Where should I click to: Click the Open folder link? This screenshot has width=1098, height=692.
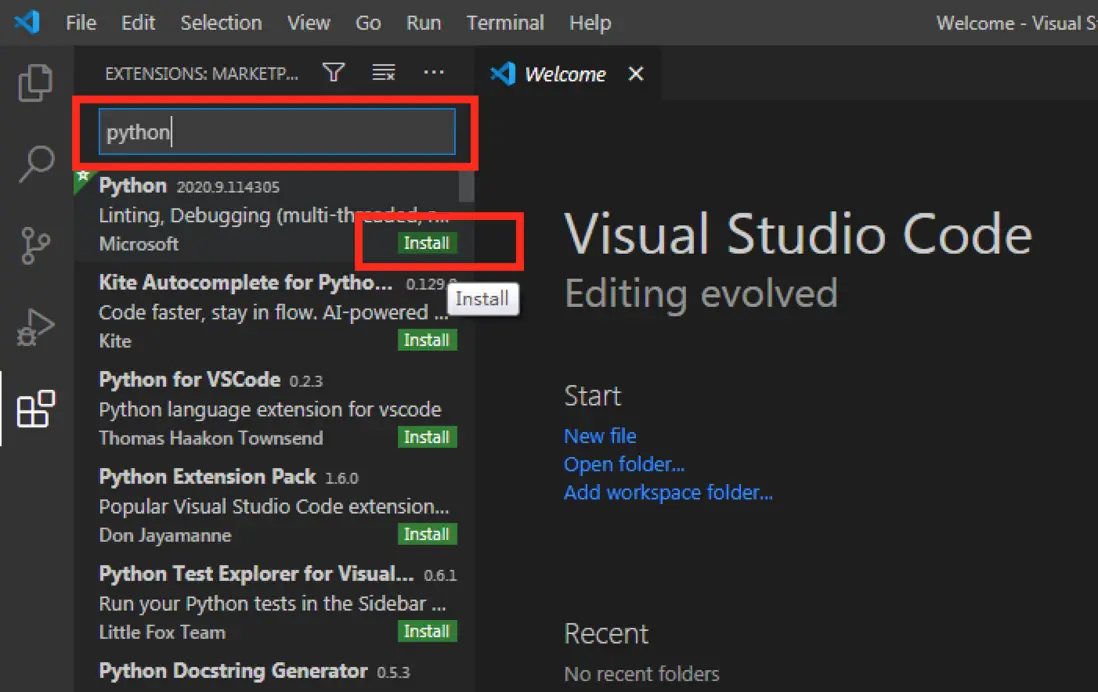point(624,464)
